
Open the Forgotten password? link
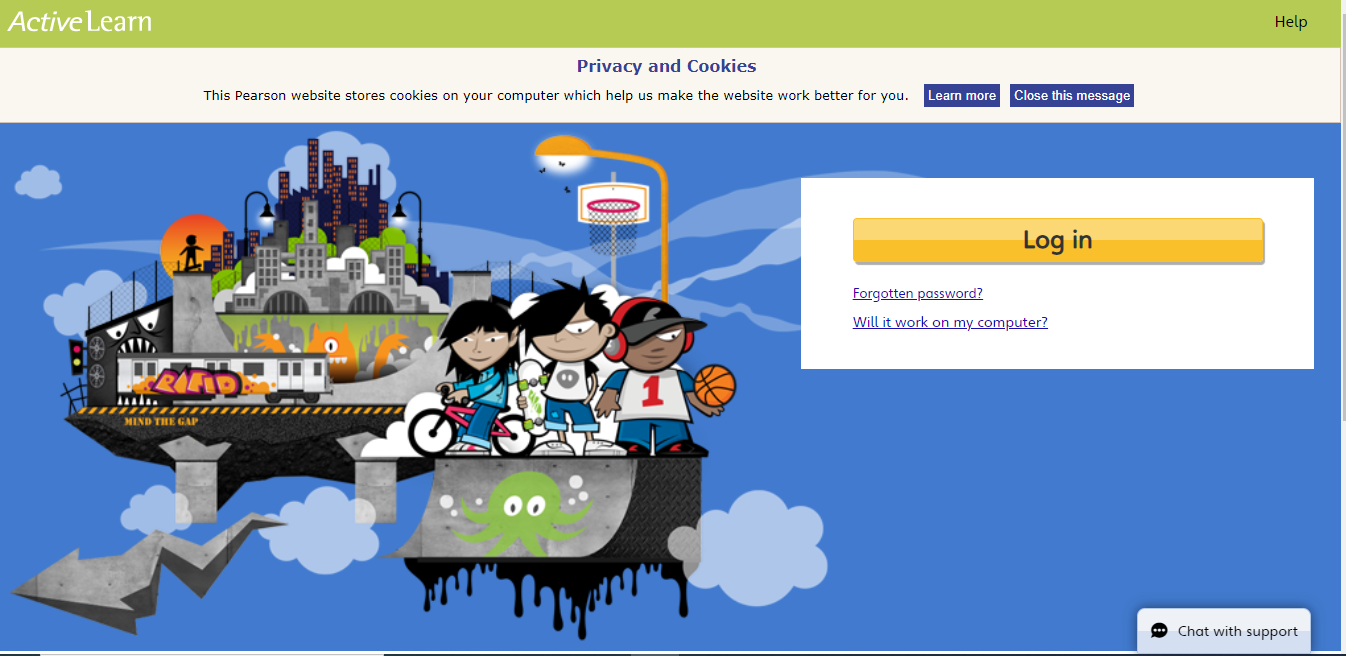918,293
